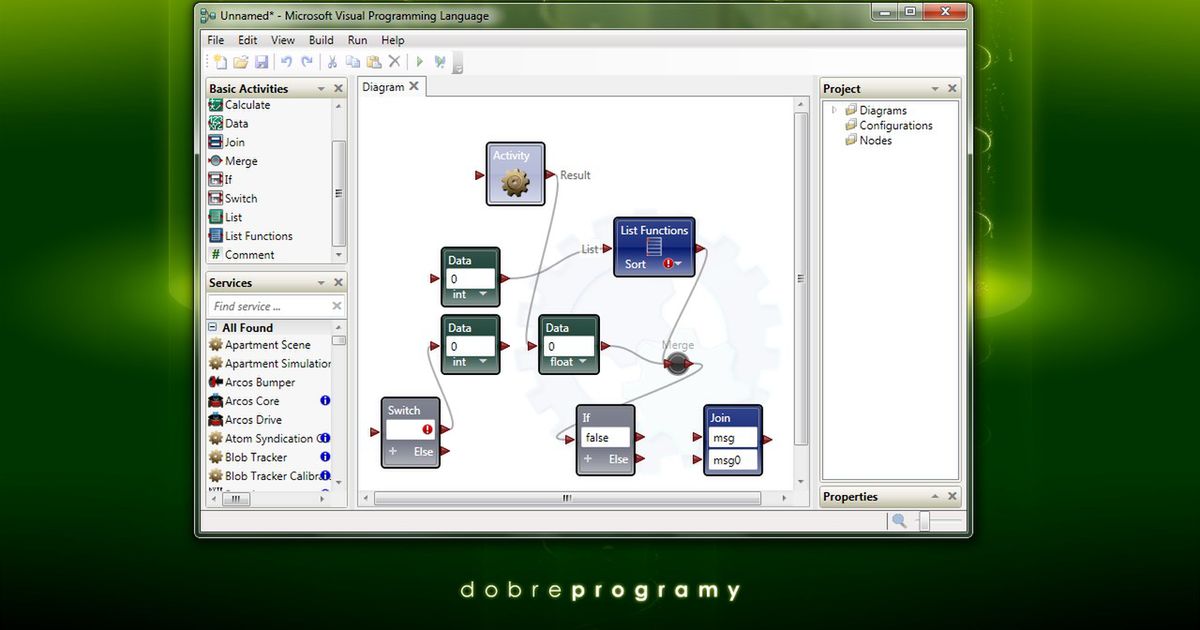Expand the Diagrams node in Project panel
The height and width of the screenshot is (630, 1200).
pos(833,110)
